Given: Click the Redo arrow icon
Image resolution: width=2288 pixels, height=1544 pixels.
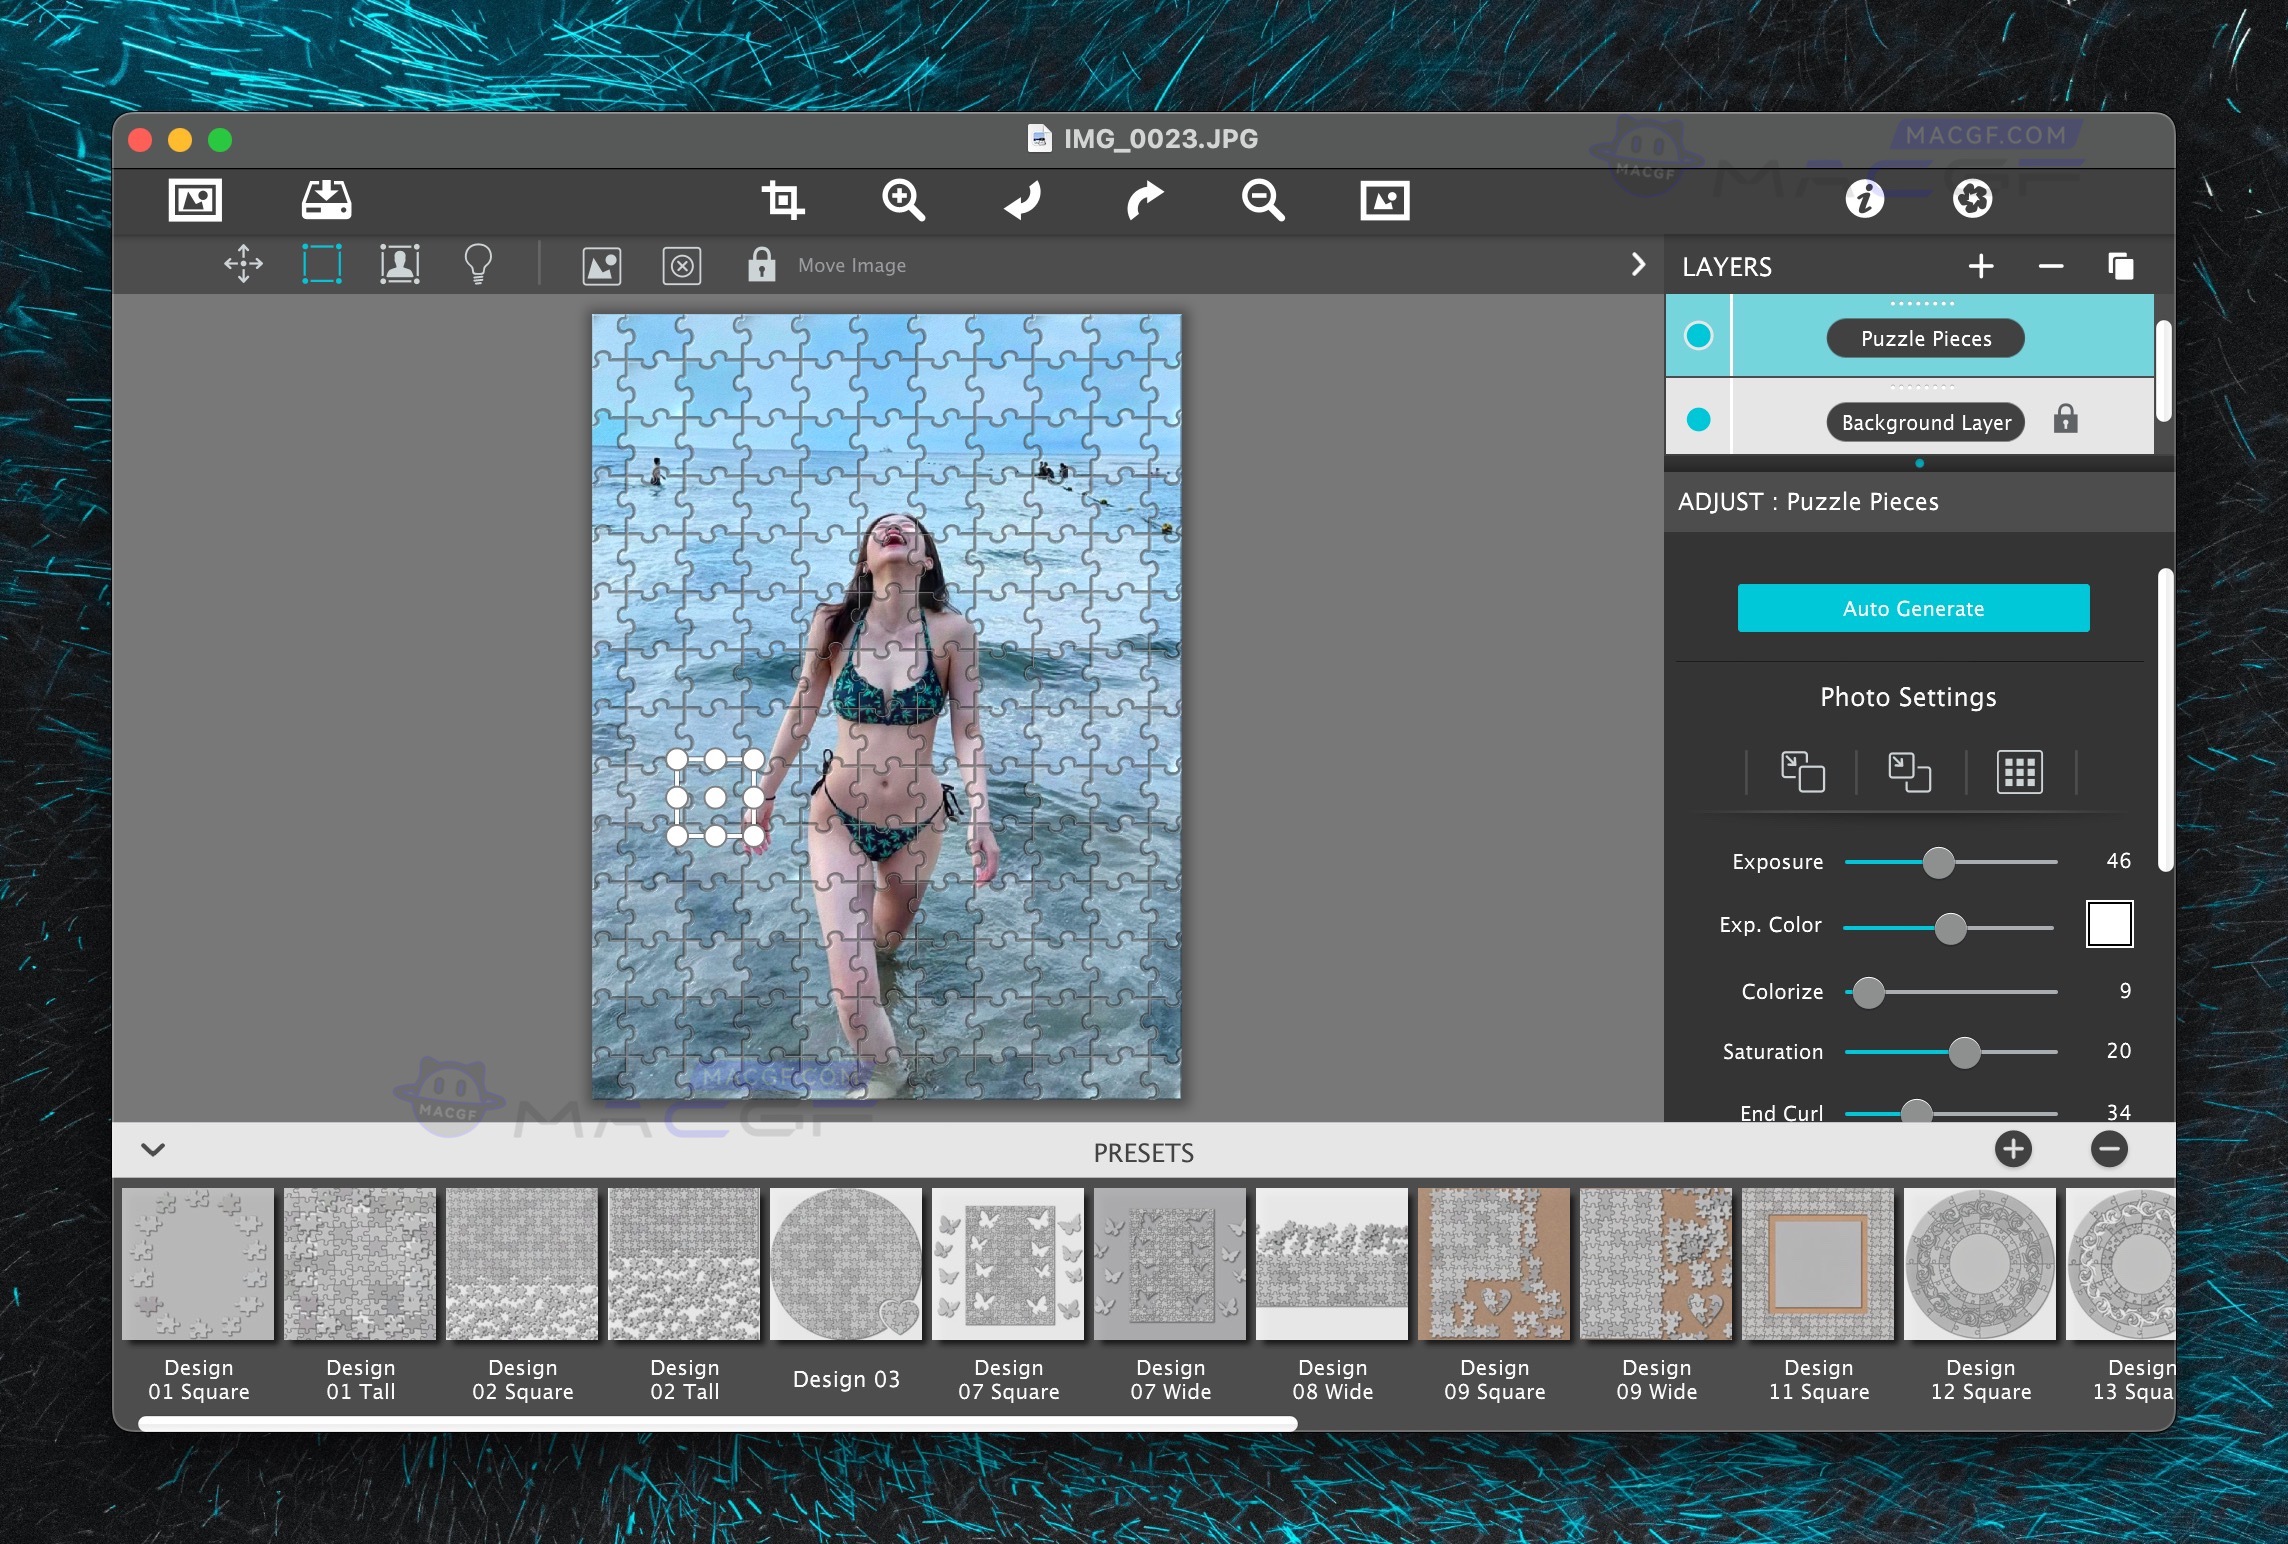Looking at the screenshot, I should (x=1144, y=199).
